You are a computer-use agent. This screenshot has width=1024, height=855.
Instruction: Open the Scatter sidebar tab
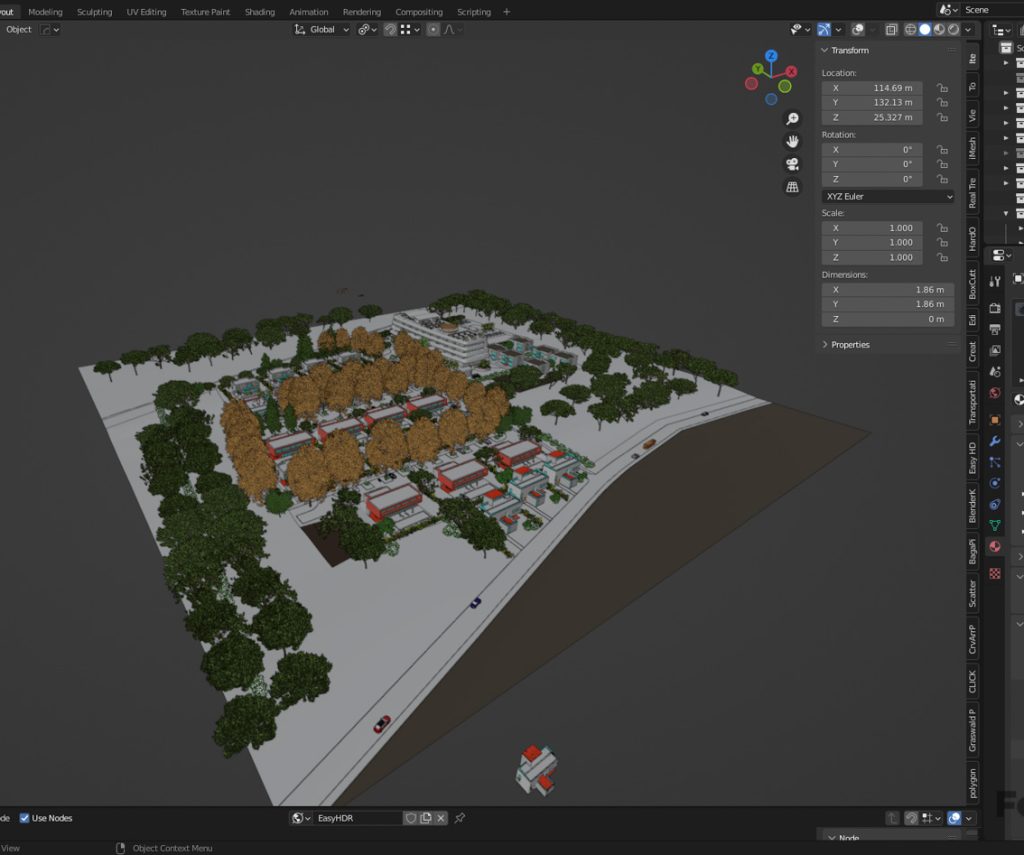(973, 594)
